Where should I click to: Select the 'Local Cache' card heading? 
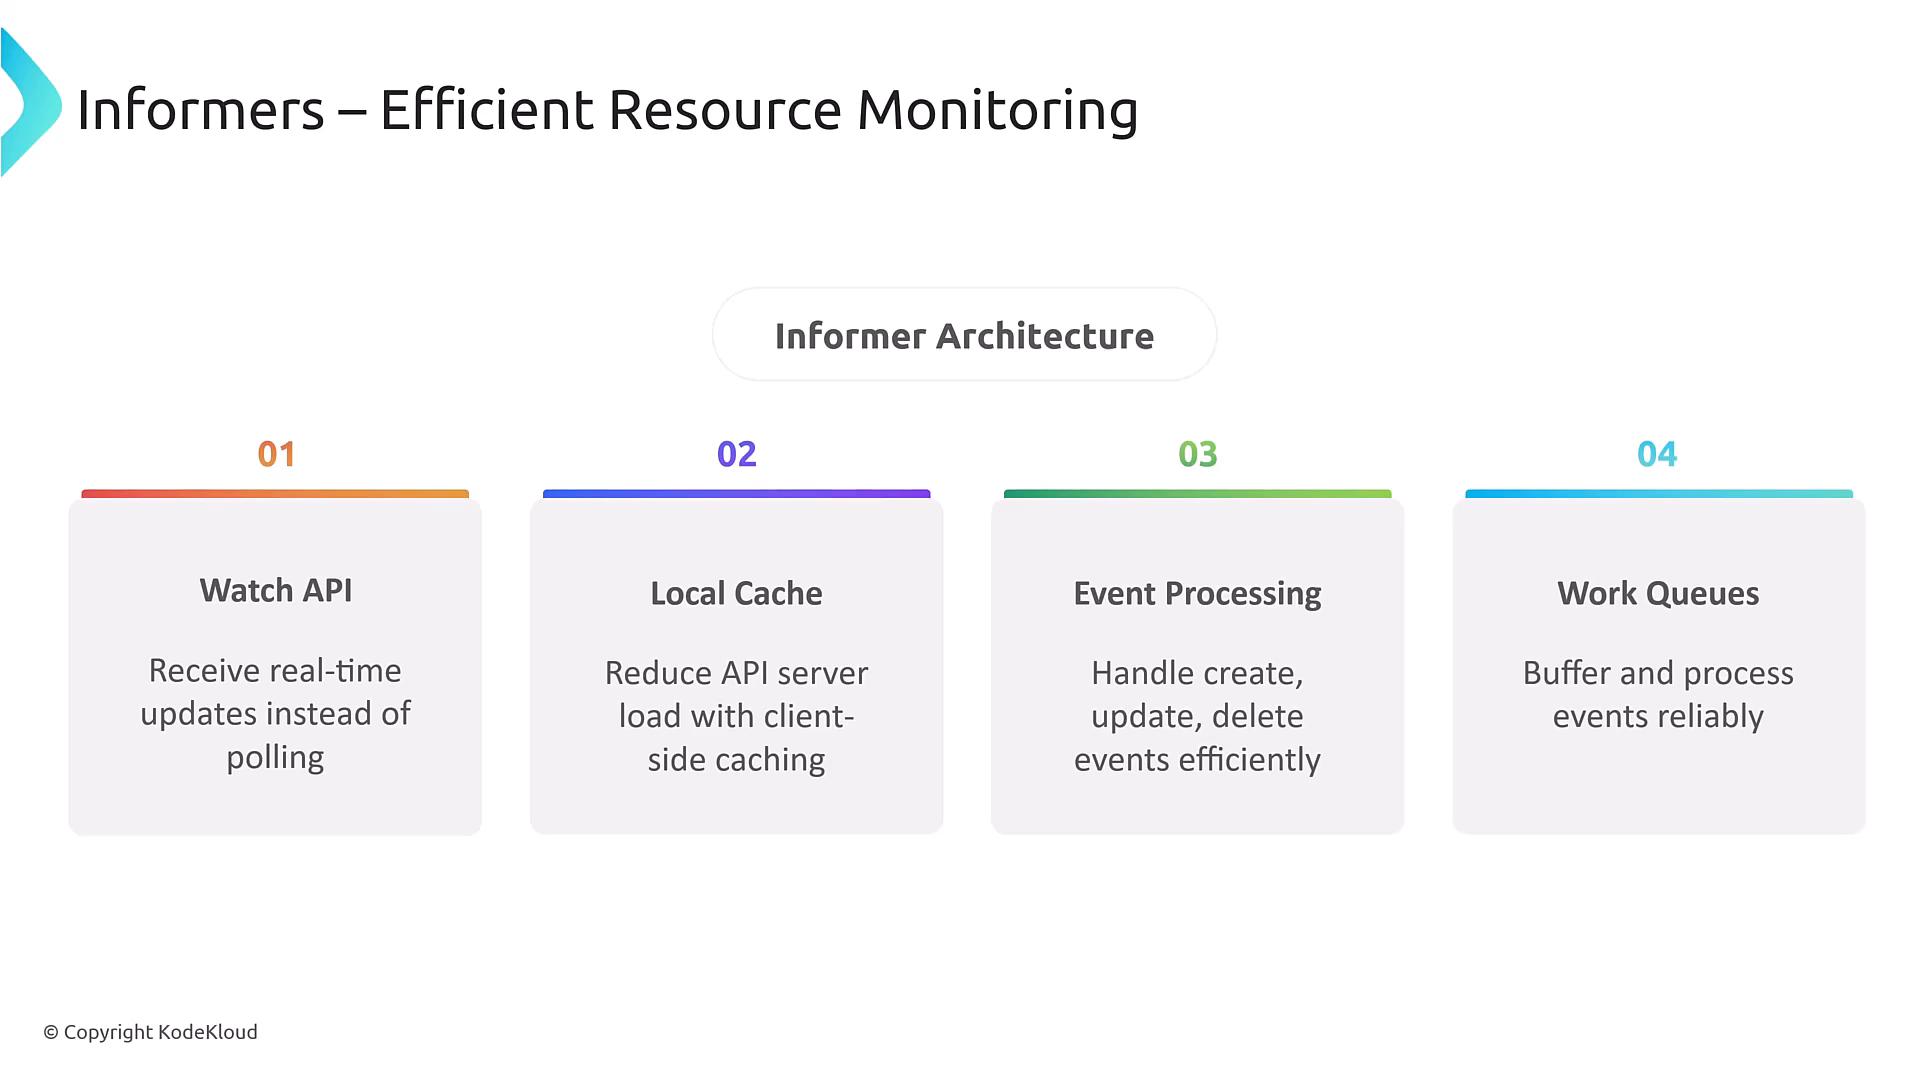pos(737,593)
